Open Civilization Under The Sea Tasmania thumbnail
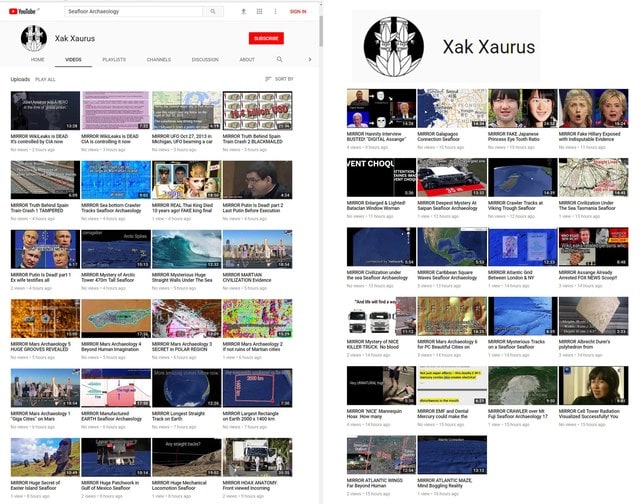This screenshot has width=640, height=504. 593,178
